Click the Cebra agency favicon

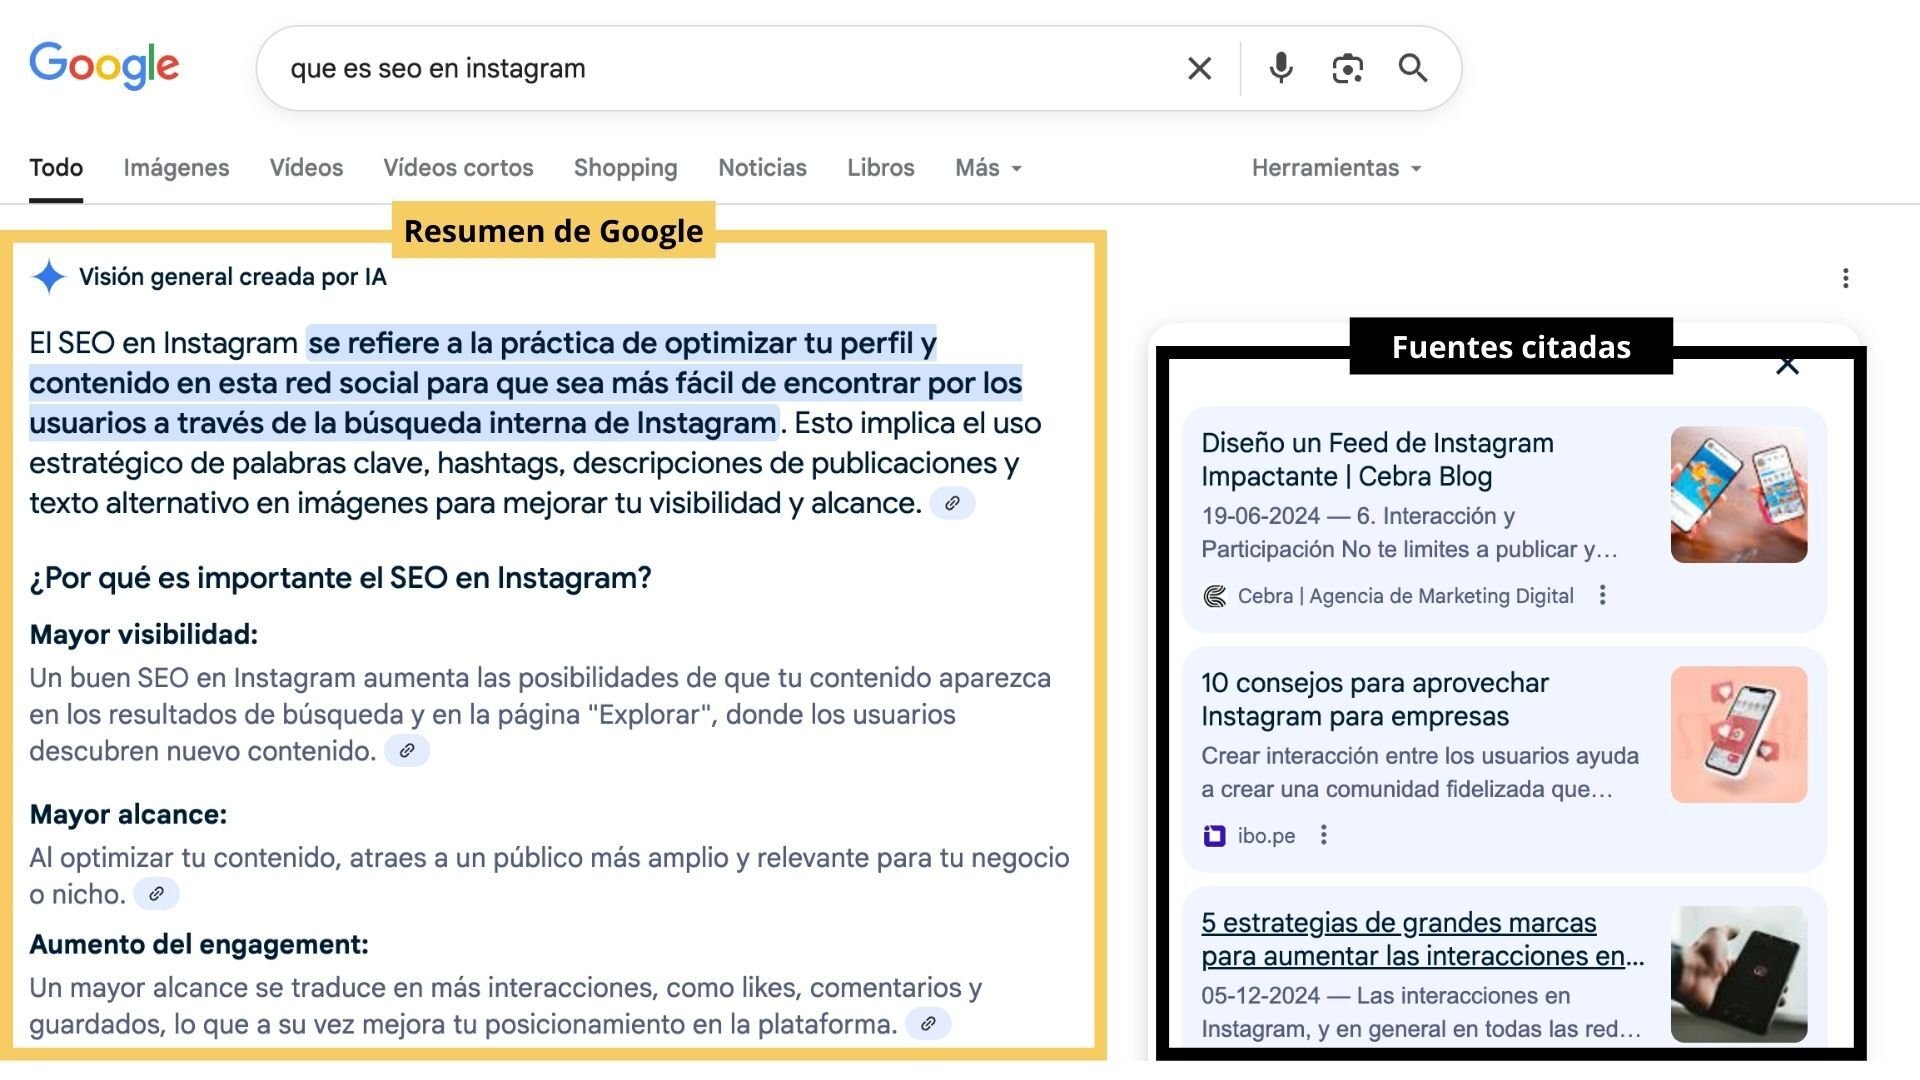pyautogui.click(x=1214, y=596)
